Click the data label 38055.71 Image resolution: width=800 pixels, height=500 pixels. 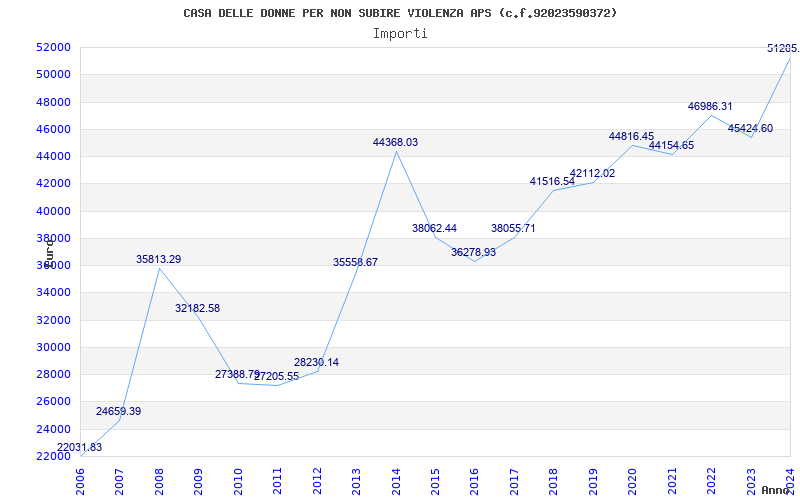coord(513,228)
